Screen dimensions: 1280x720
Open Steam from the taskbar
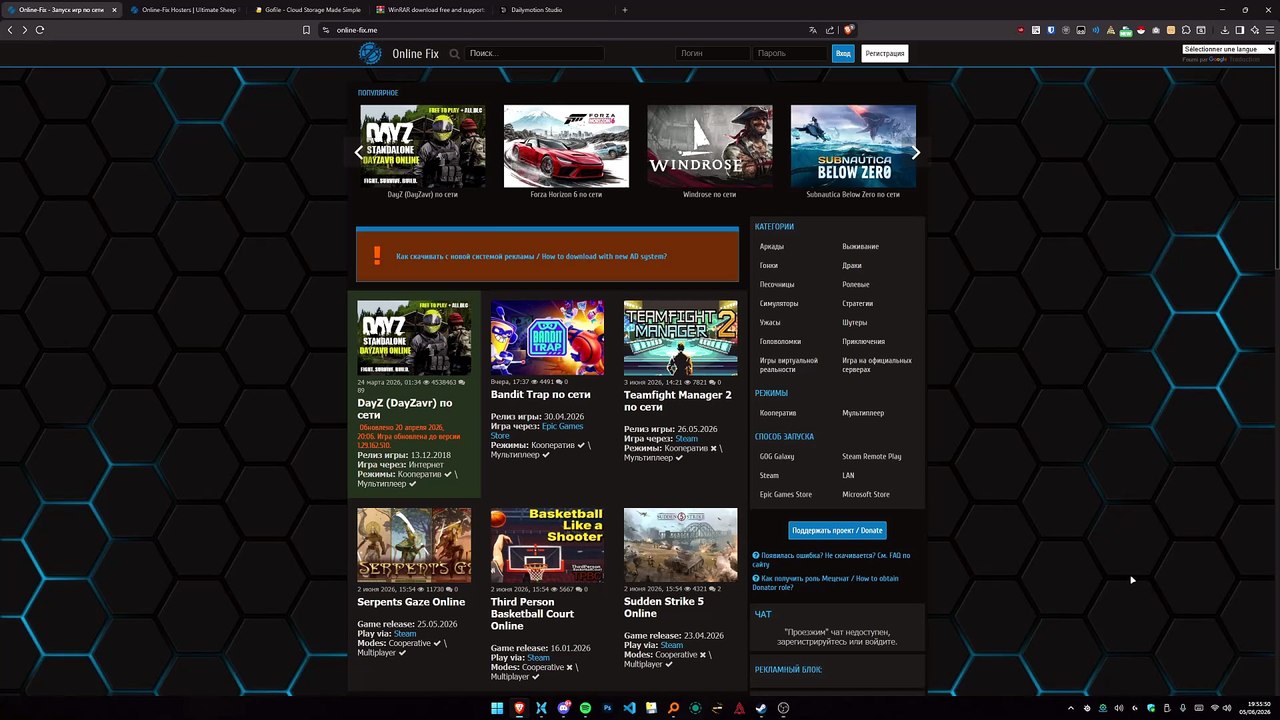point(761,708)
